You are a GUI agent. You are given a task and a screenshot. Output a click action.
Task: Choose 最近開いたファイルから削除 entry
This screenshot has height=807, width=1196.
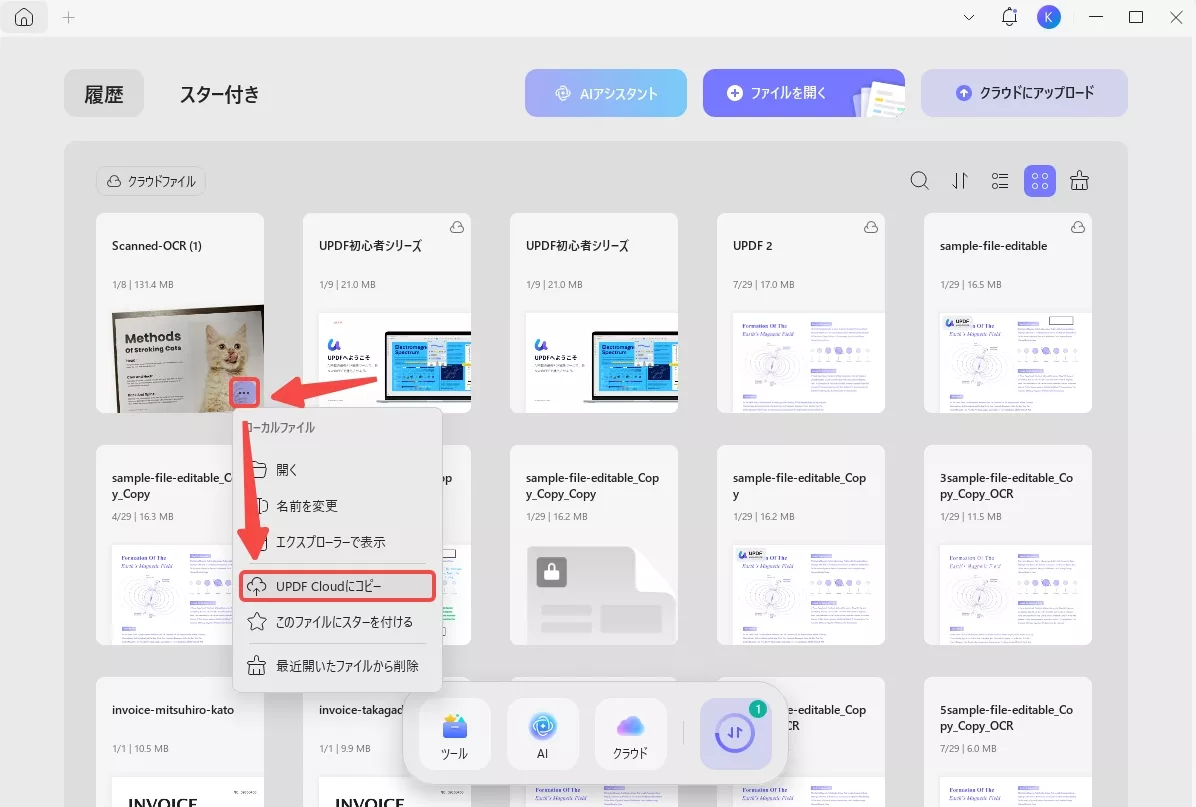point(337,666)
